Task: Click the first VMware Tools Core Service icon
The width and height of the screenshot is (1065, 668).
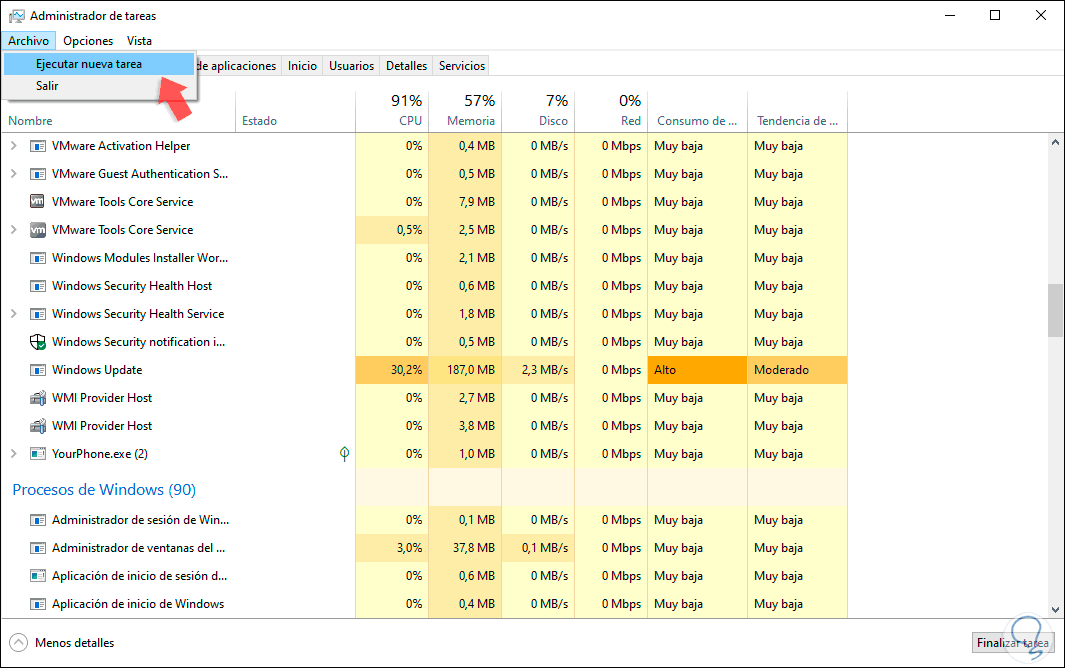Action: [x=39, y=202]
